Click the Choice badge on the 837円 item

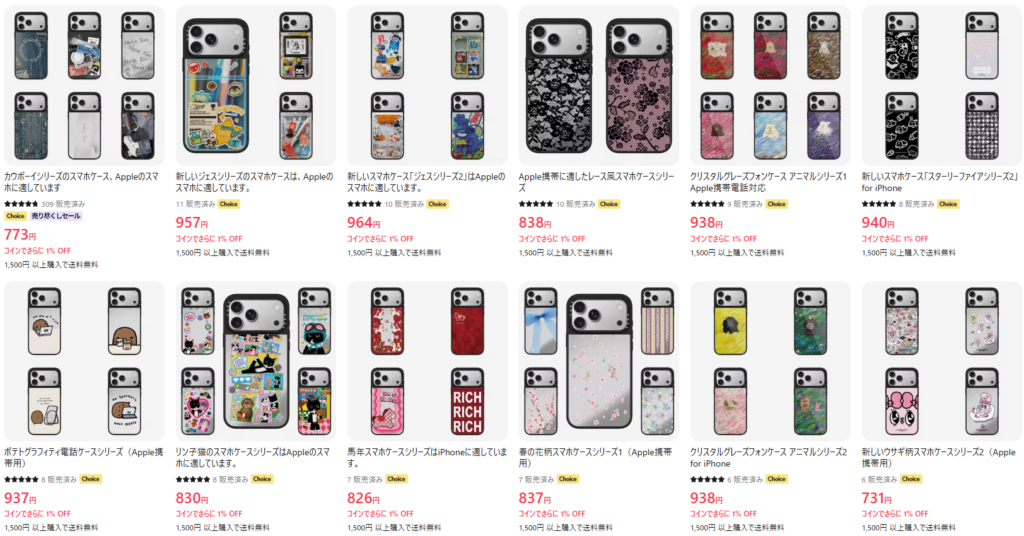568,479
